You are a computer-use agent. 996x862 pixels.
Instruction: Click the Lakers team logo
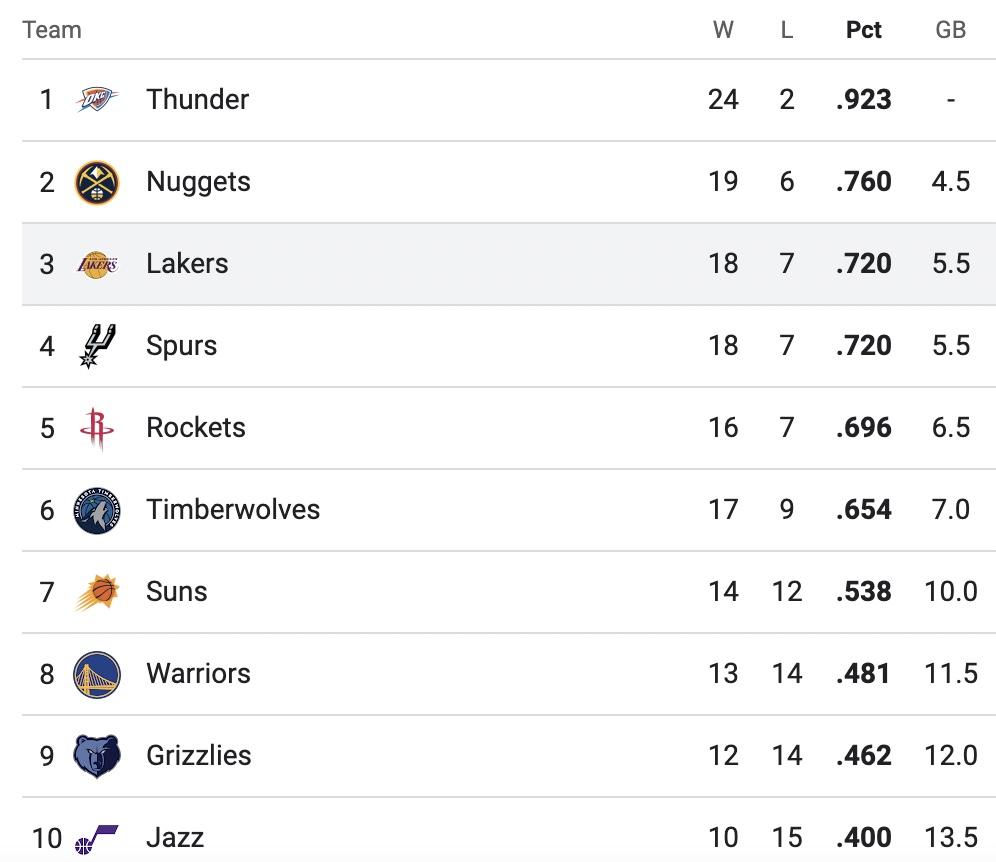coord(97,264)
